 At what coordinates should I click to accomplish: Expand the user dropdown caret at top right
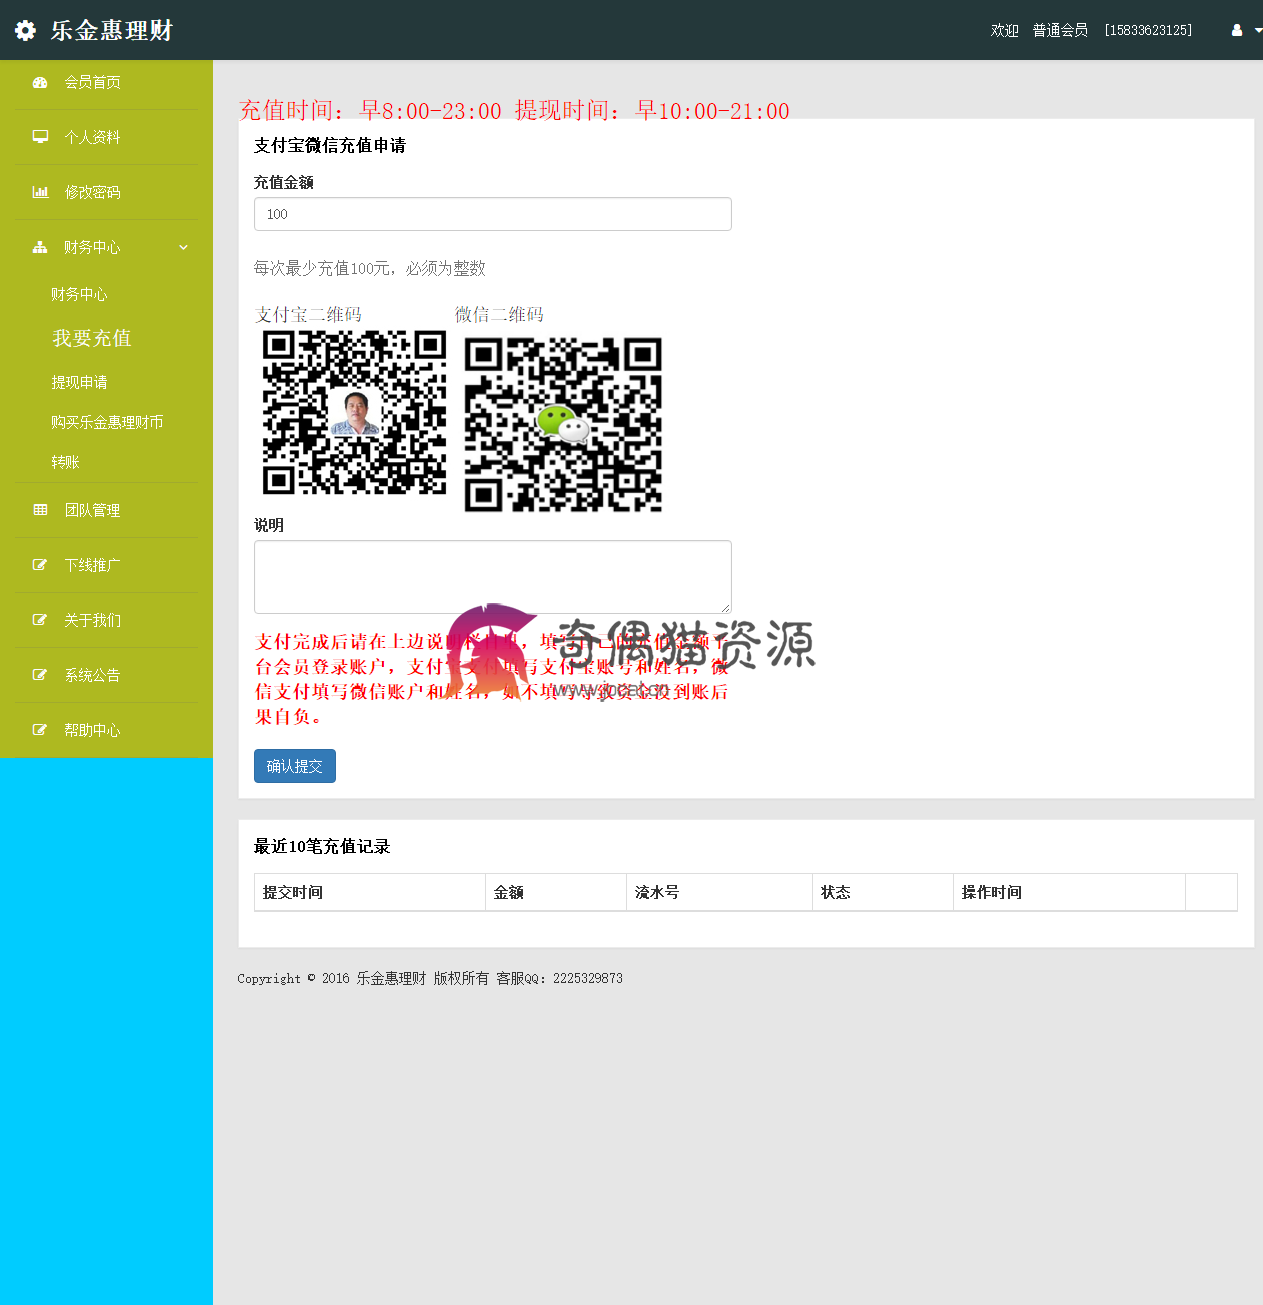coord(1258,31)
